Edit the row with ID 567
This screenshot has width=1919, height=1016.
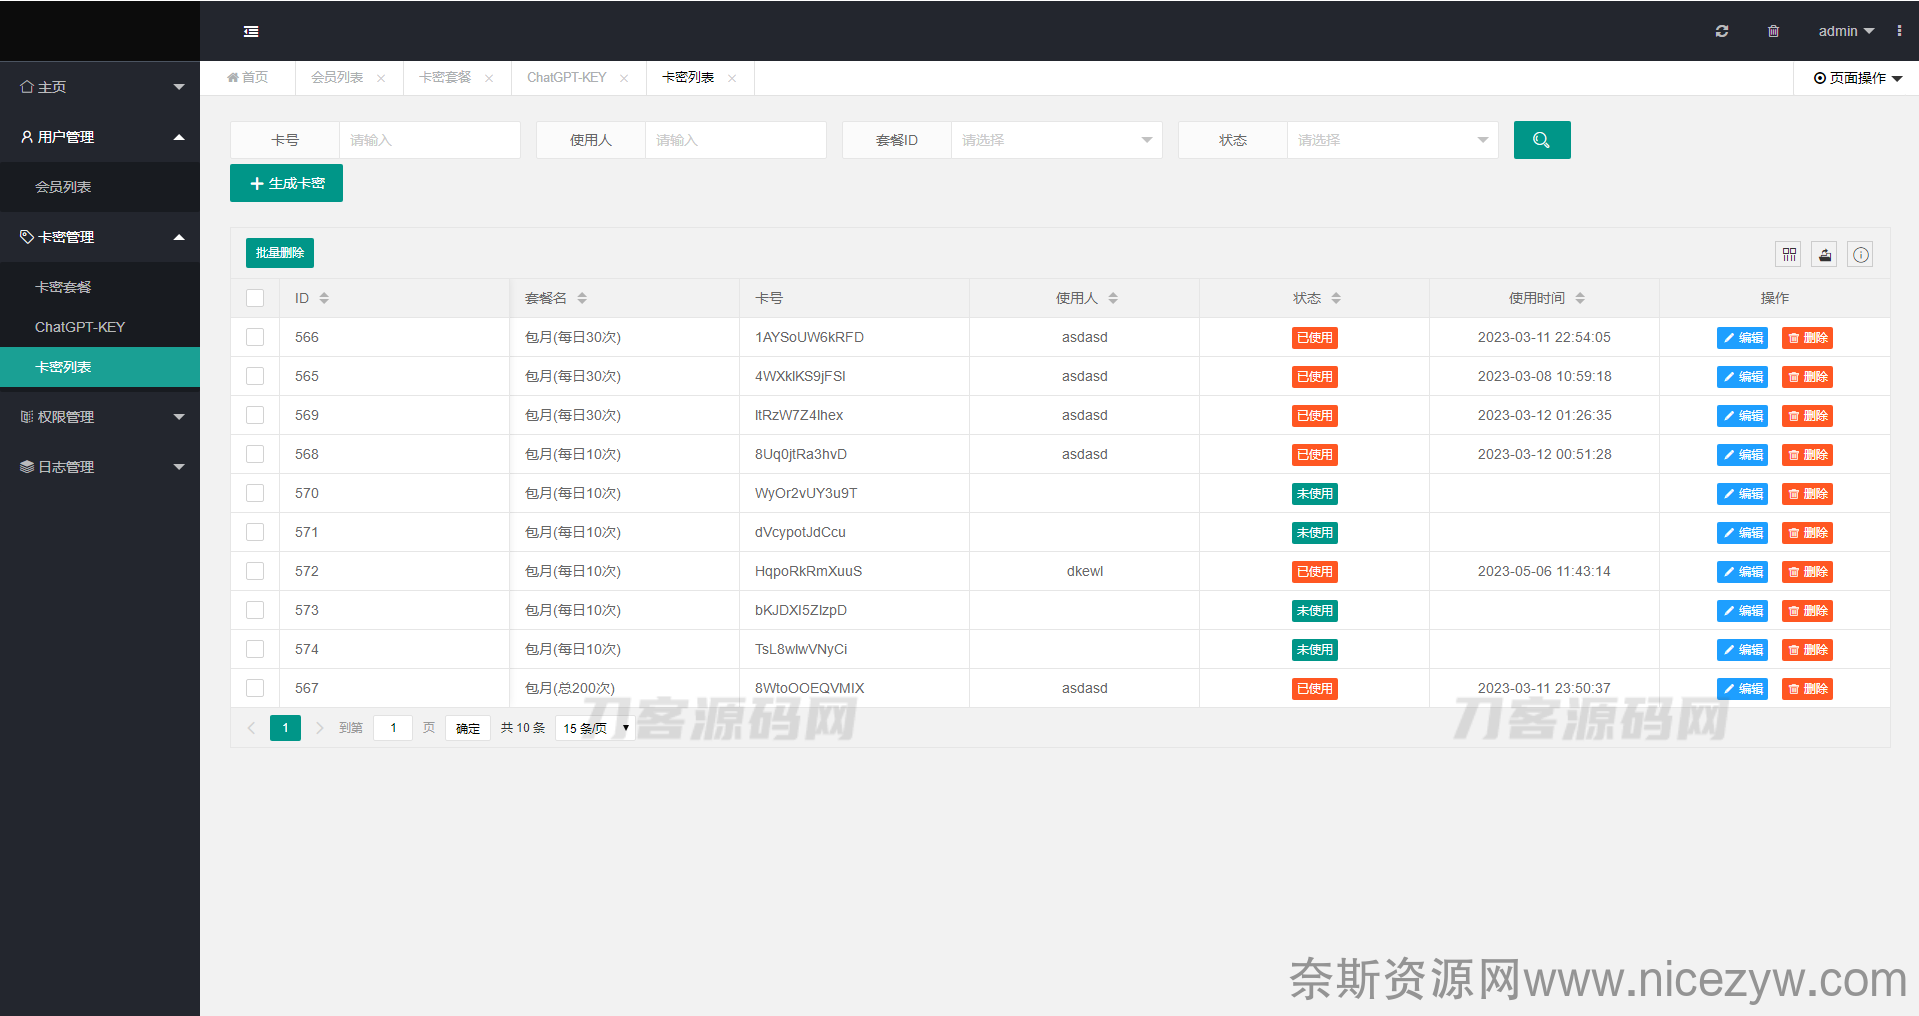pos(1742,689)
